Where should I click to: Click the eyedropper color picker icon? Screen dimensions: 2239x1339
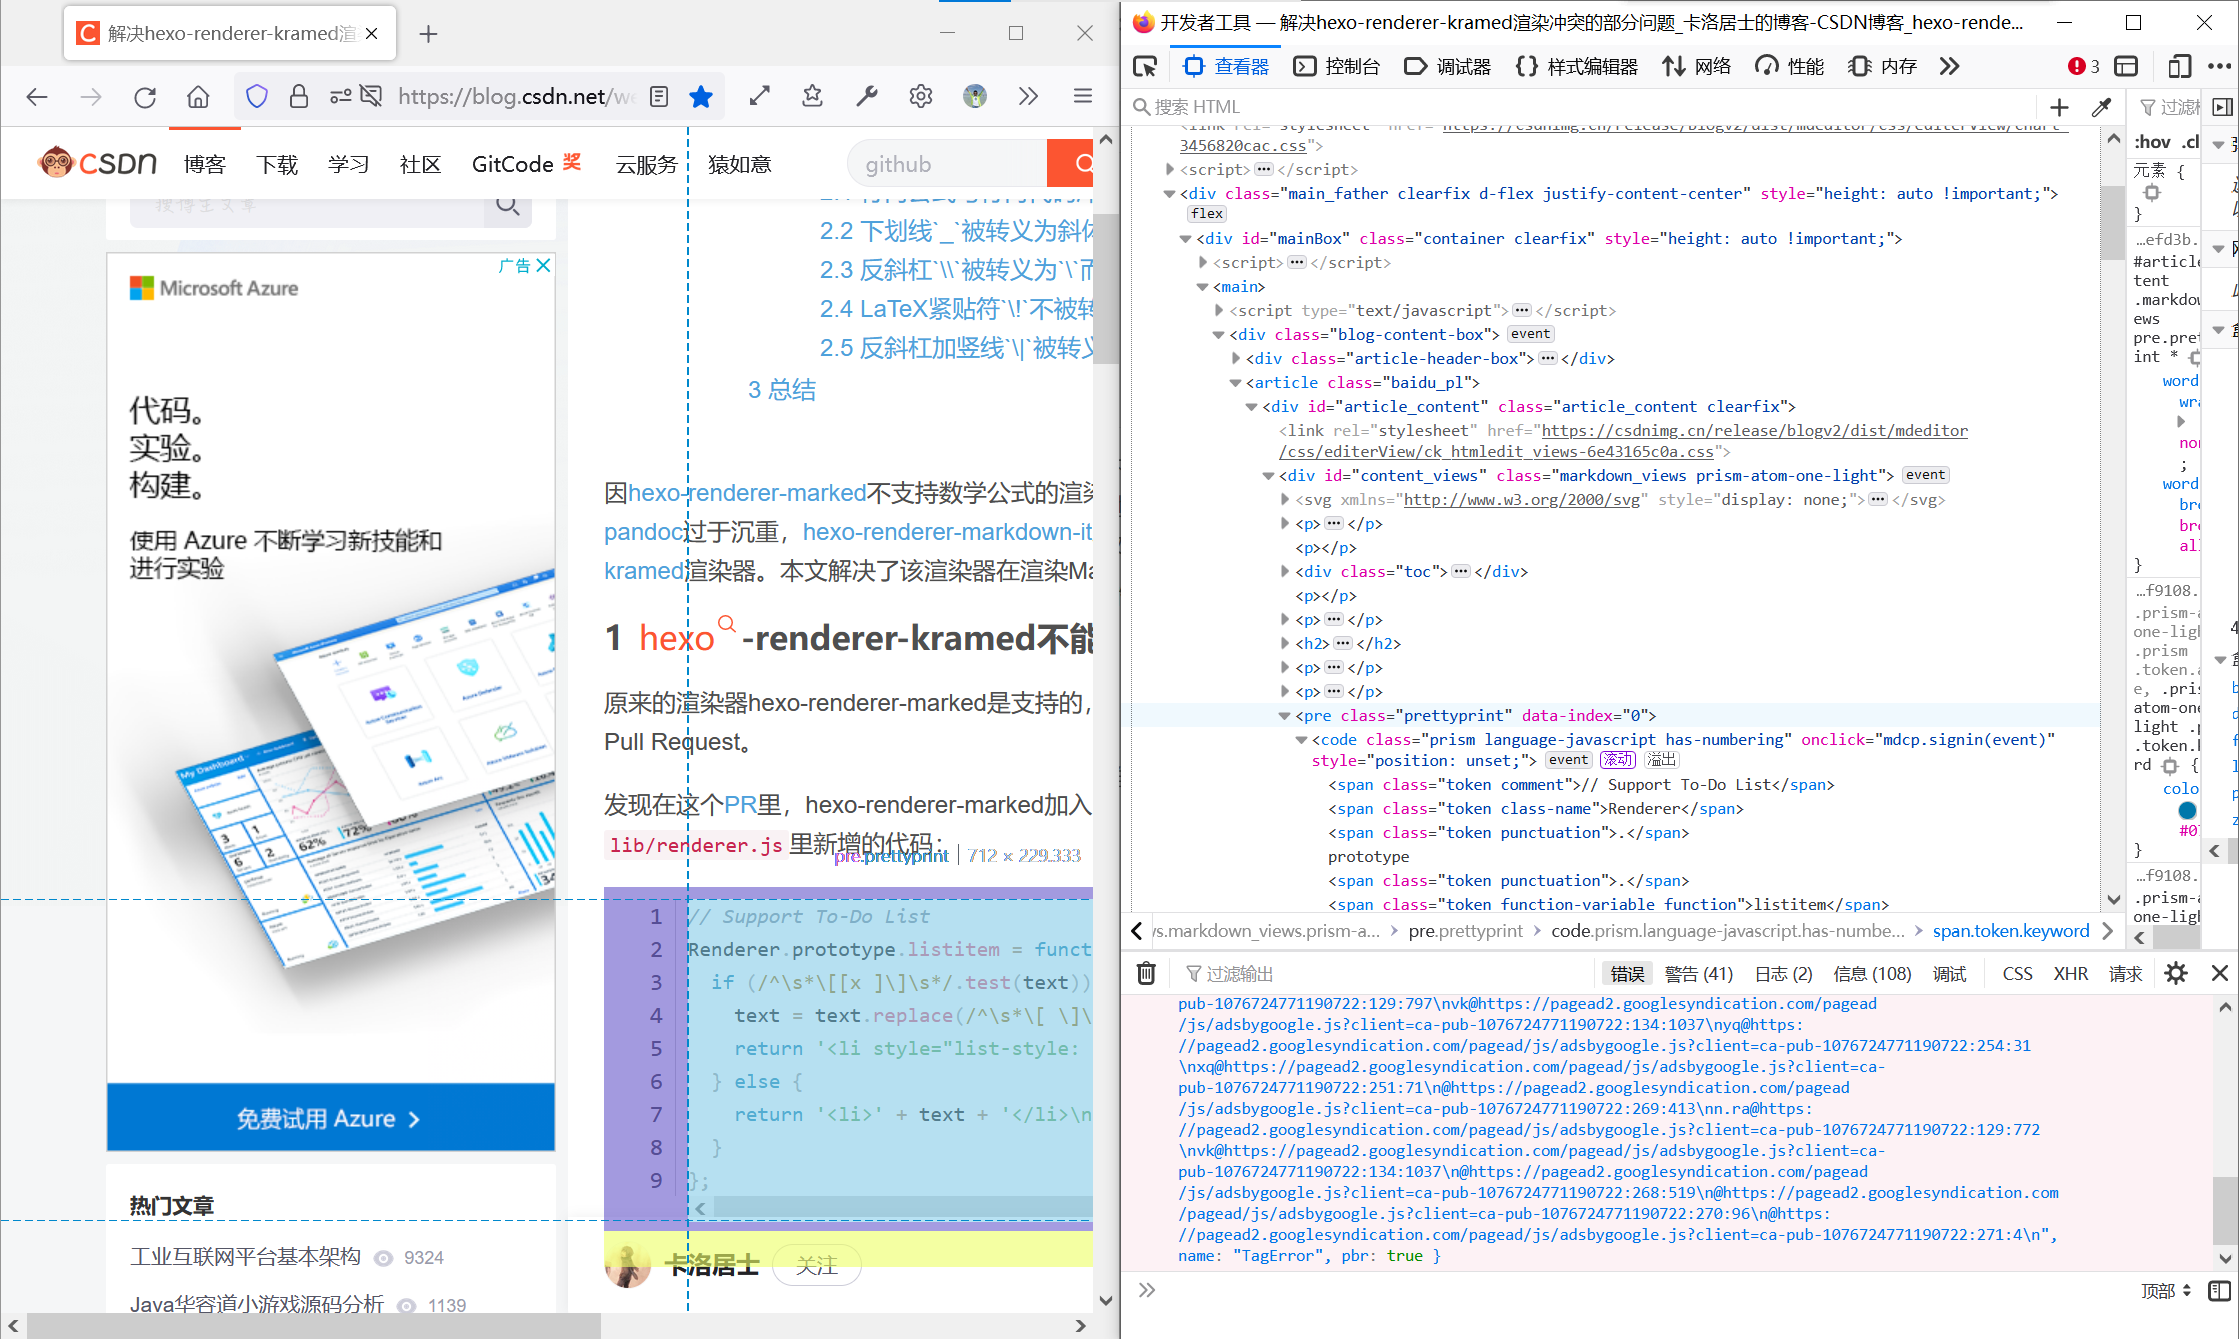[x=2101, y=107]
